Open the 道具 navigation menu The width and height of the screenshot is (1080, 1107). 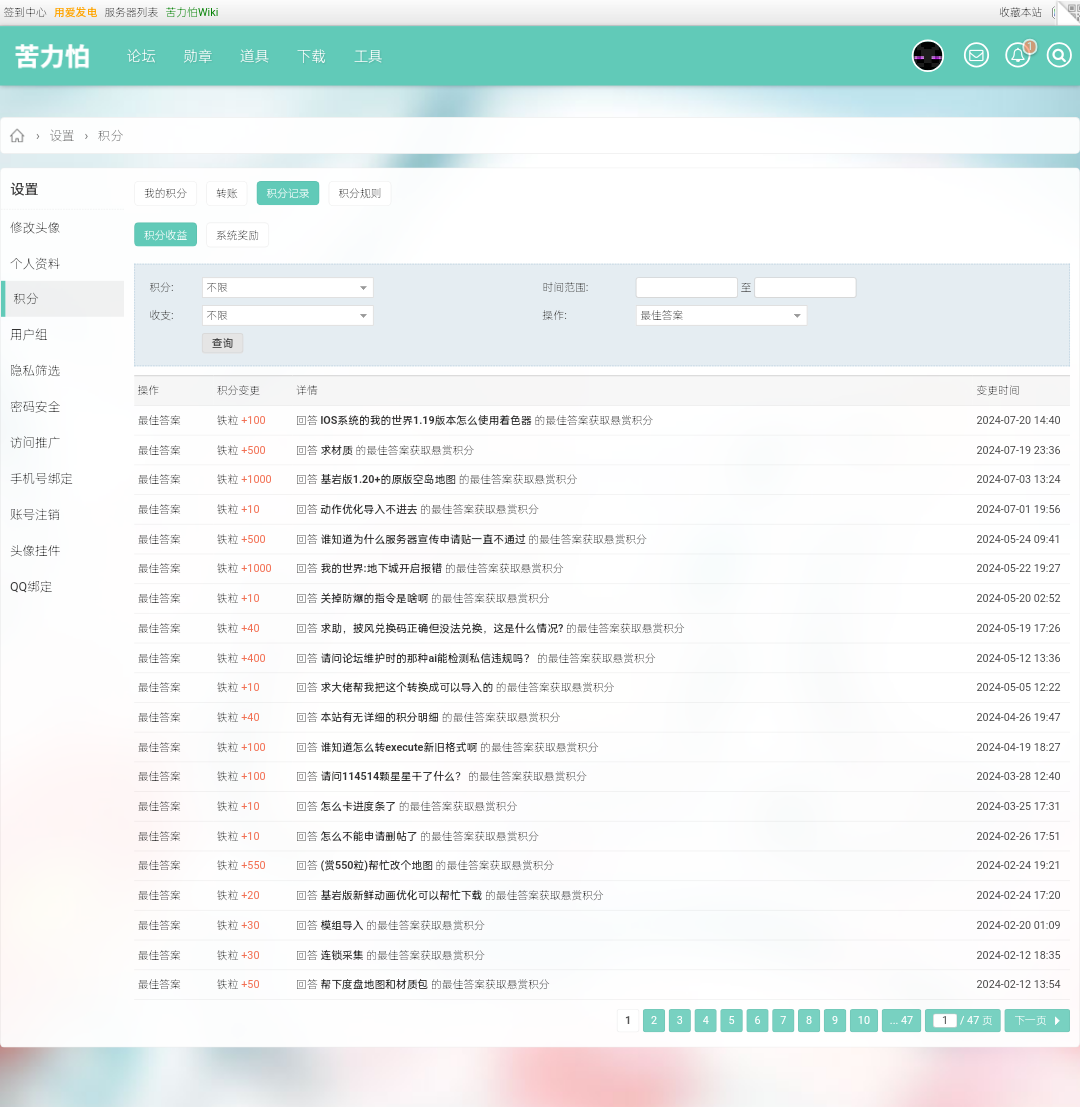tap(254, 56)
